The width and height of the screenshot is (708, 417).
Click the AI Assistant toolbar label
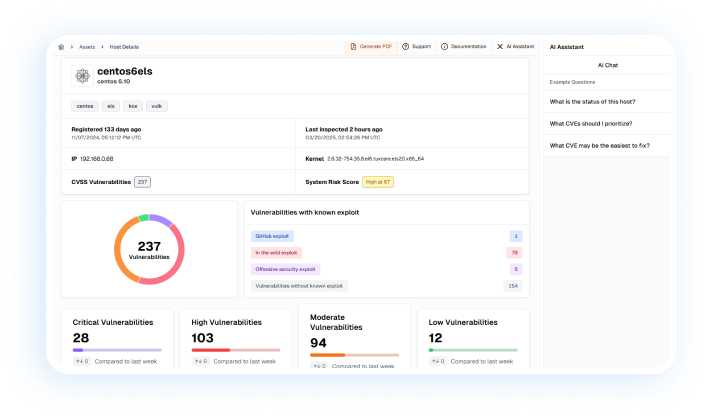[520, 46]
